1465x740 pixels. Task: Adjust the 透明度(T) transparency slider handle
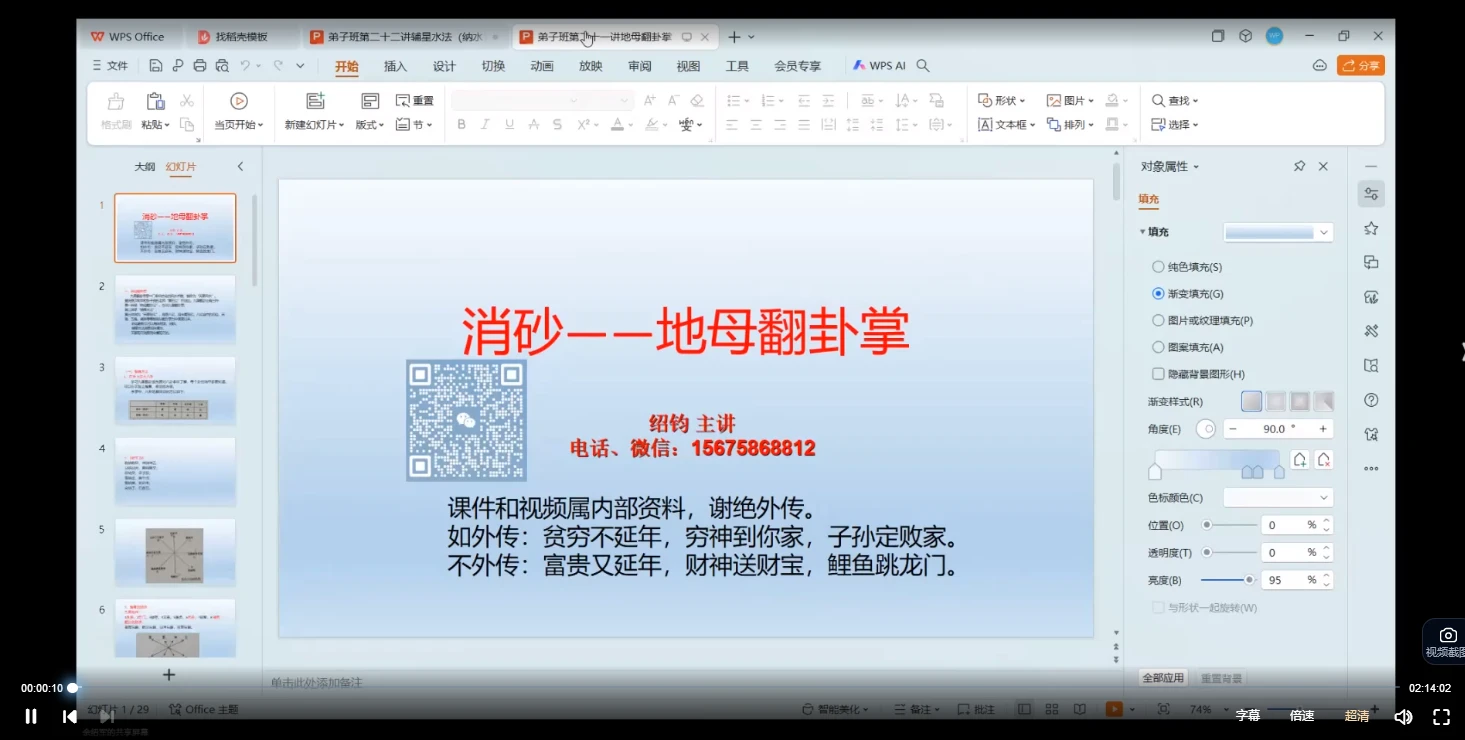point(1207,552)
